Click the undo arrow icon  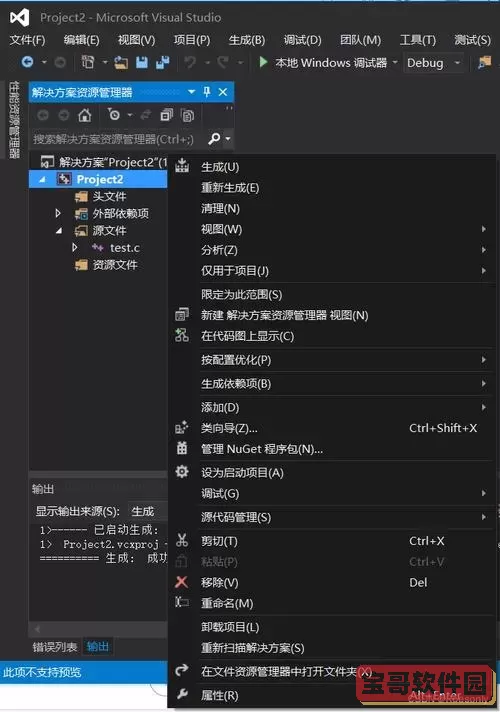[190, 62]
